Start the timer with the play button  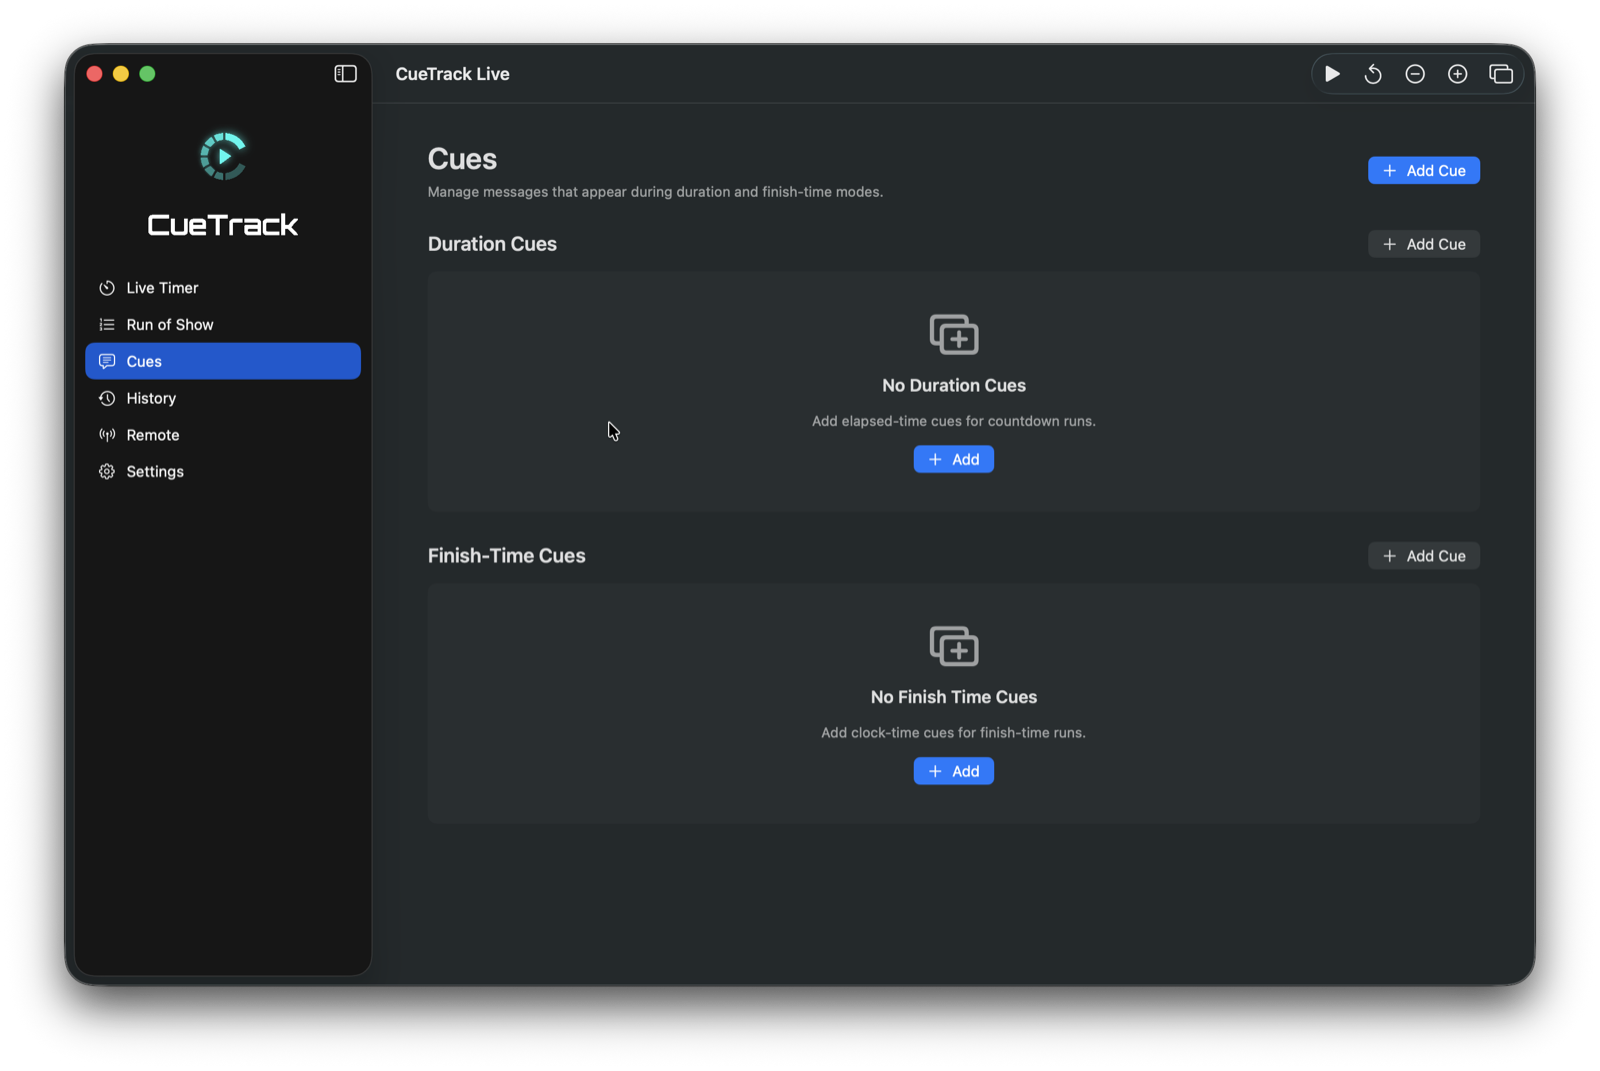tap(1332, 74)
